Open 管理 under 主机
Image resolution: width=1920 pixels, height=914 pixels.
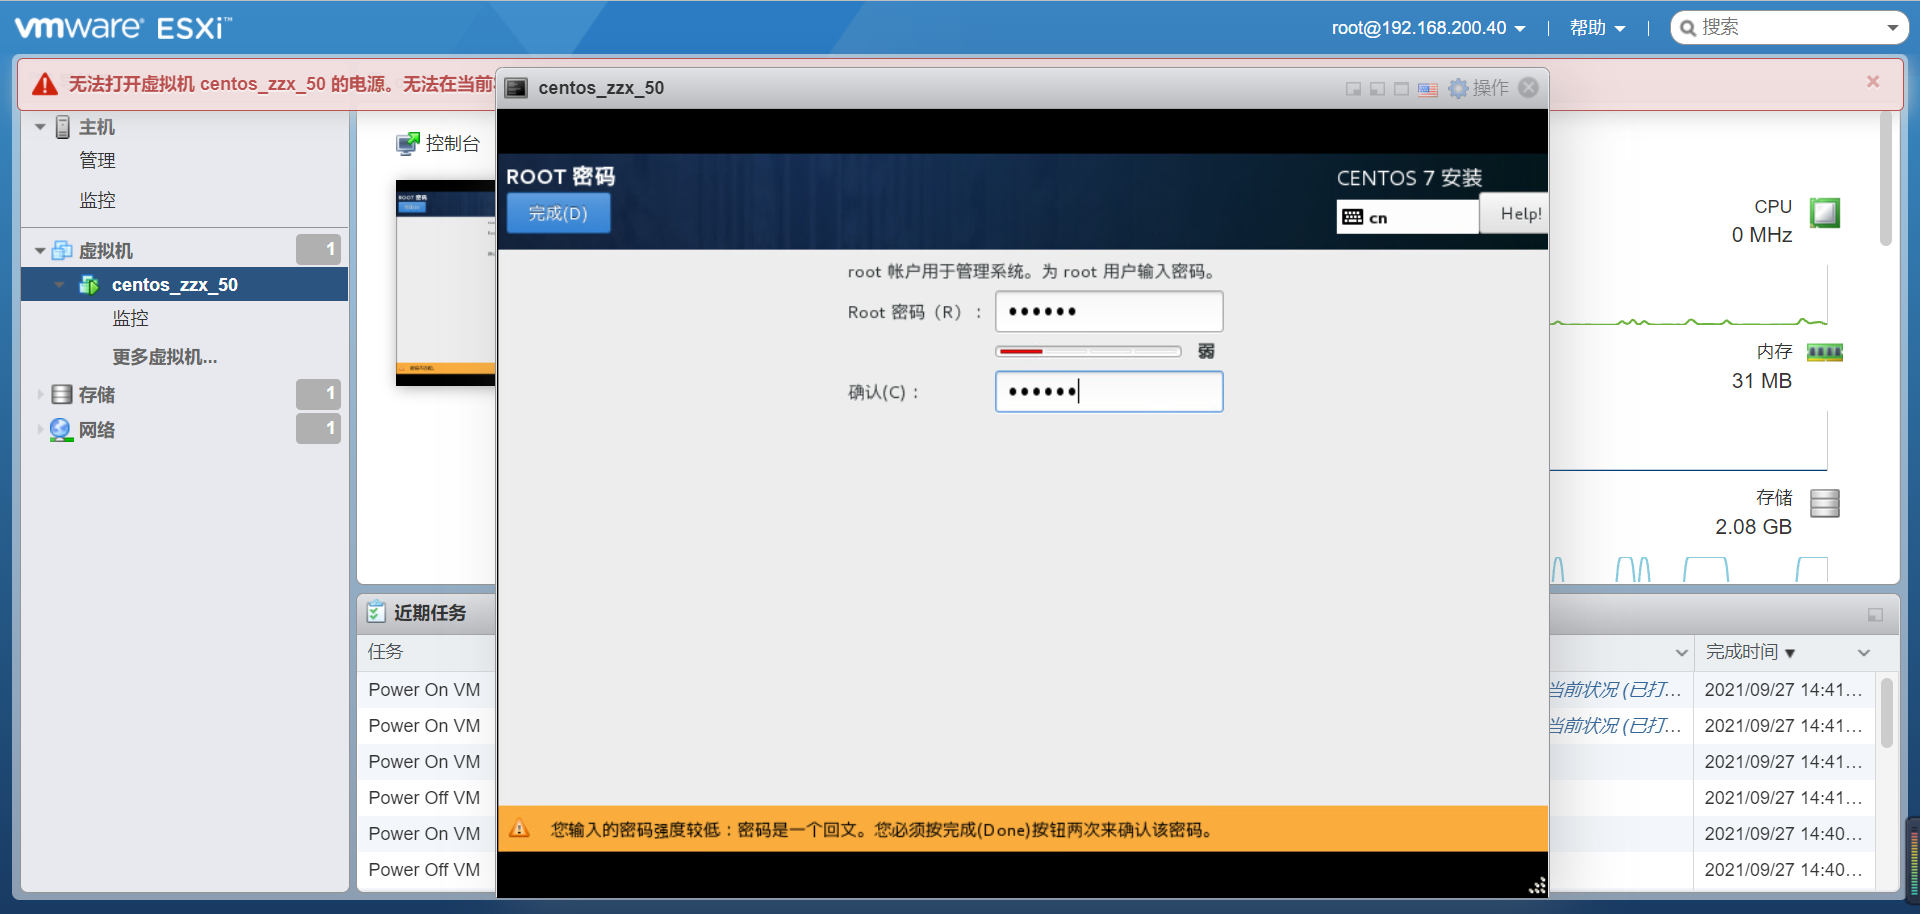pos(97,160)
